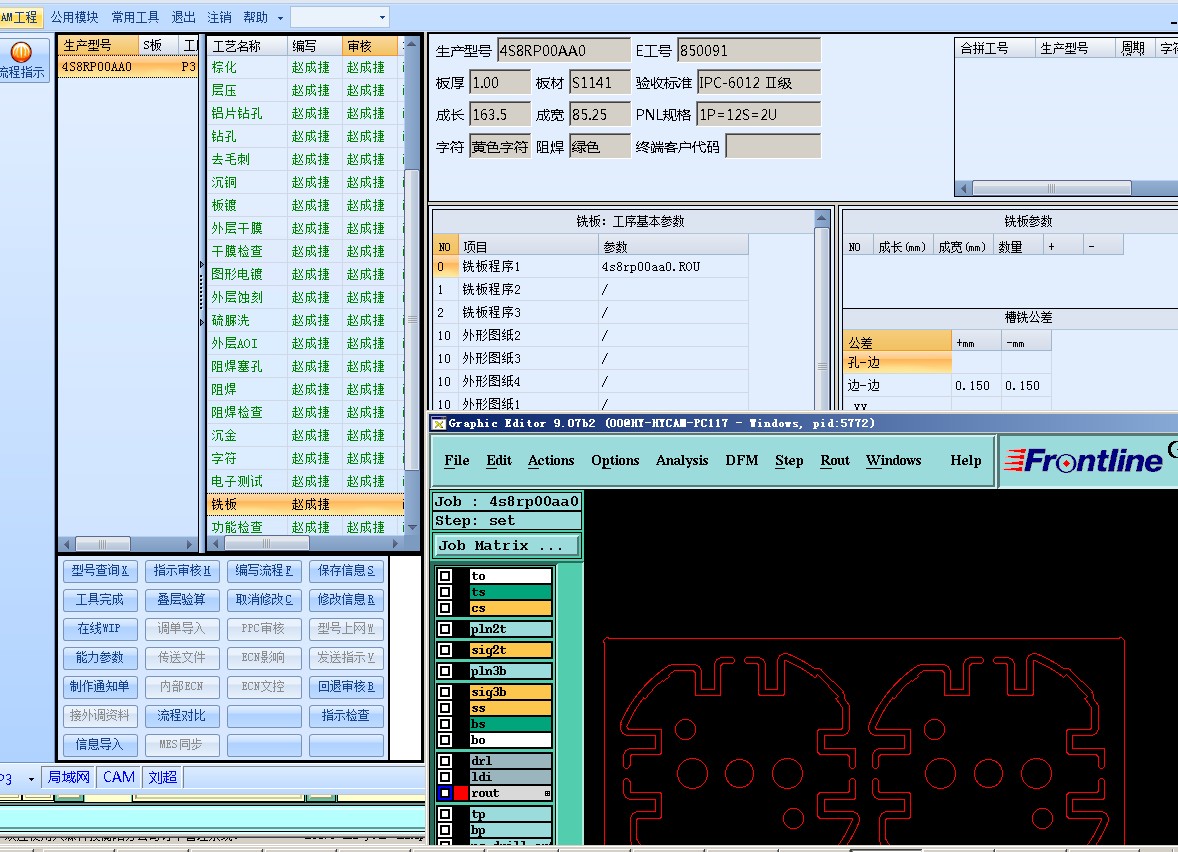The height and width of the screenshot is (852, 1178).
Task: Click the 退出 menu item
Action: coord(183,17)
